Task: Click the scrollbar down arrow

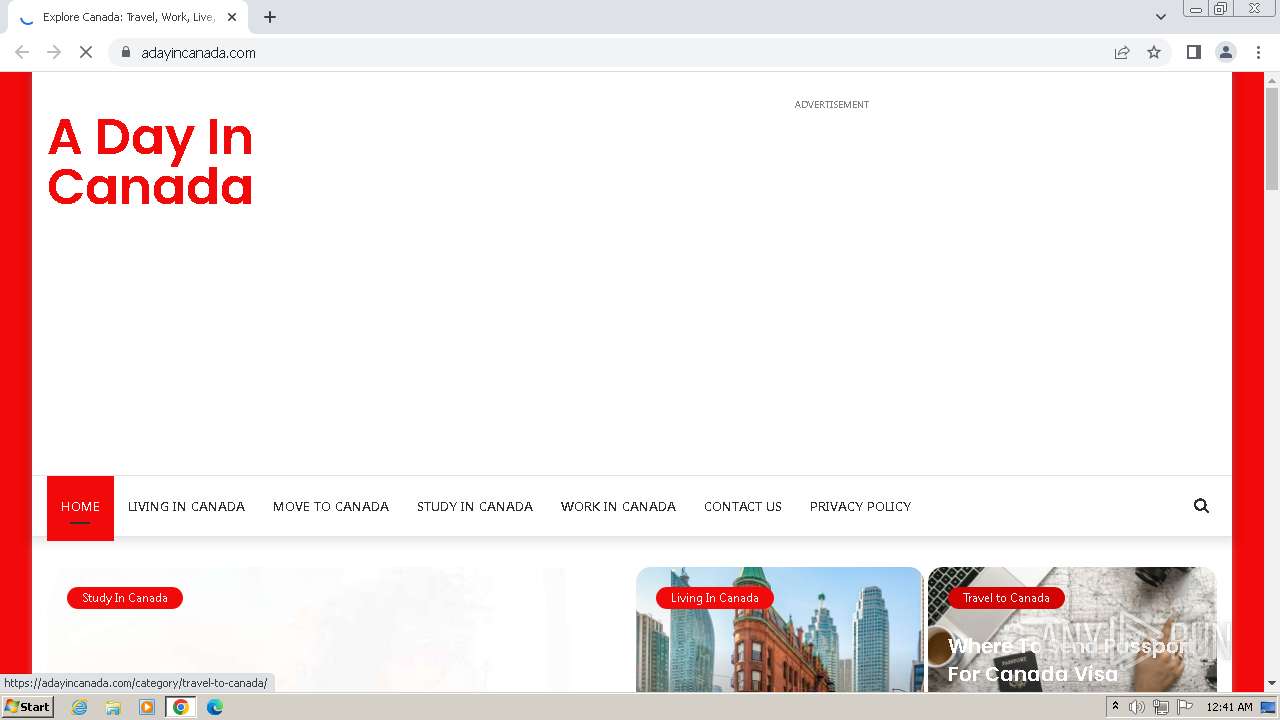Action: (x=1272, y=683)
